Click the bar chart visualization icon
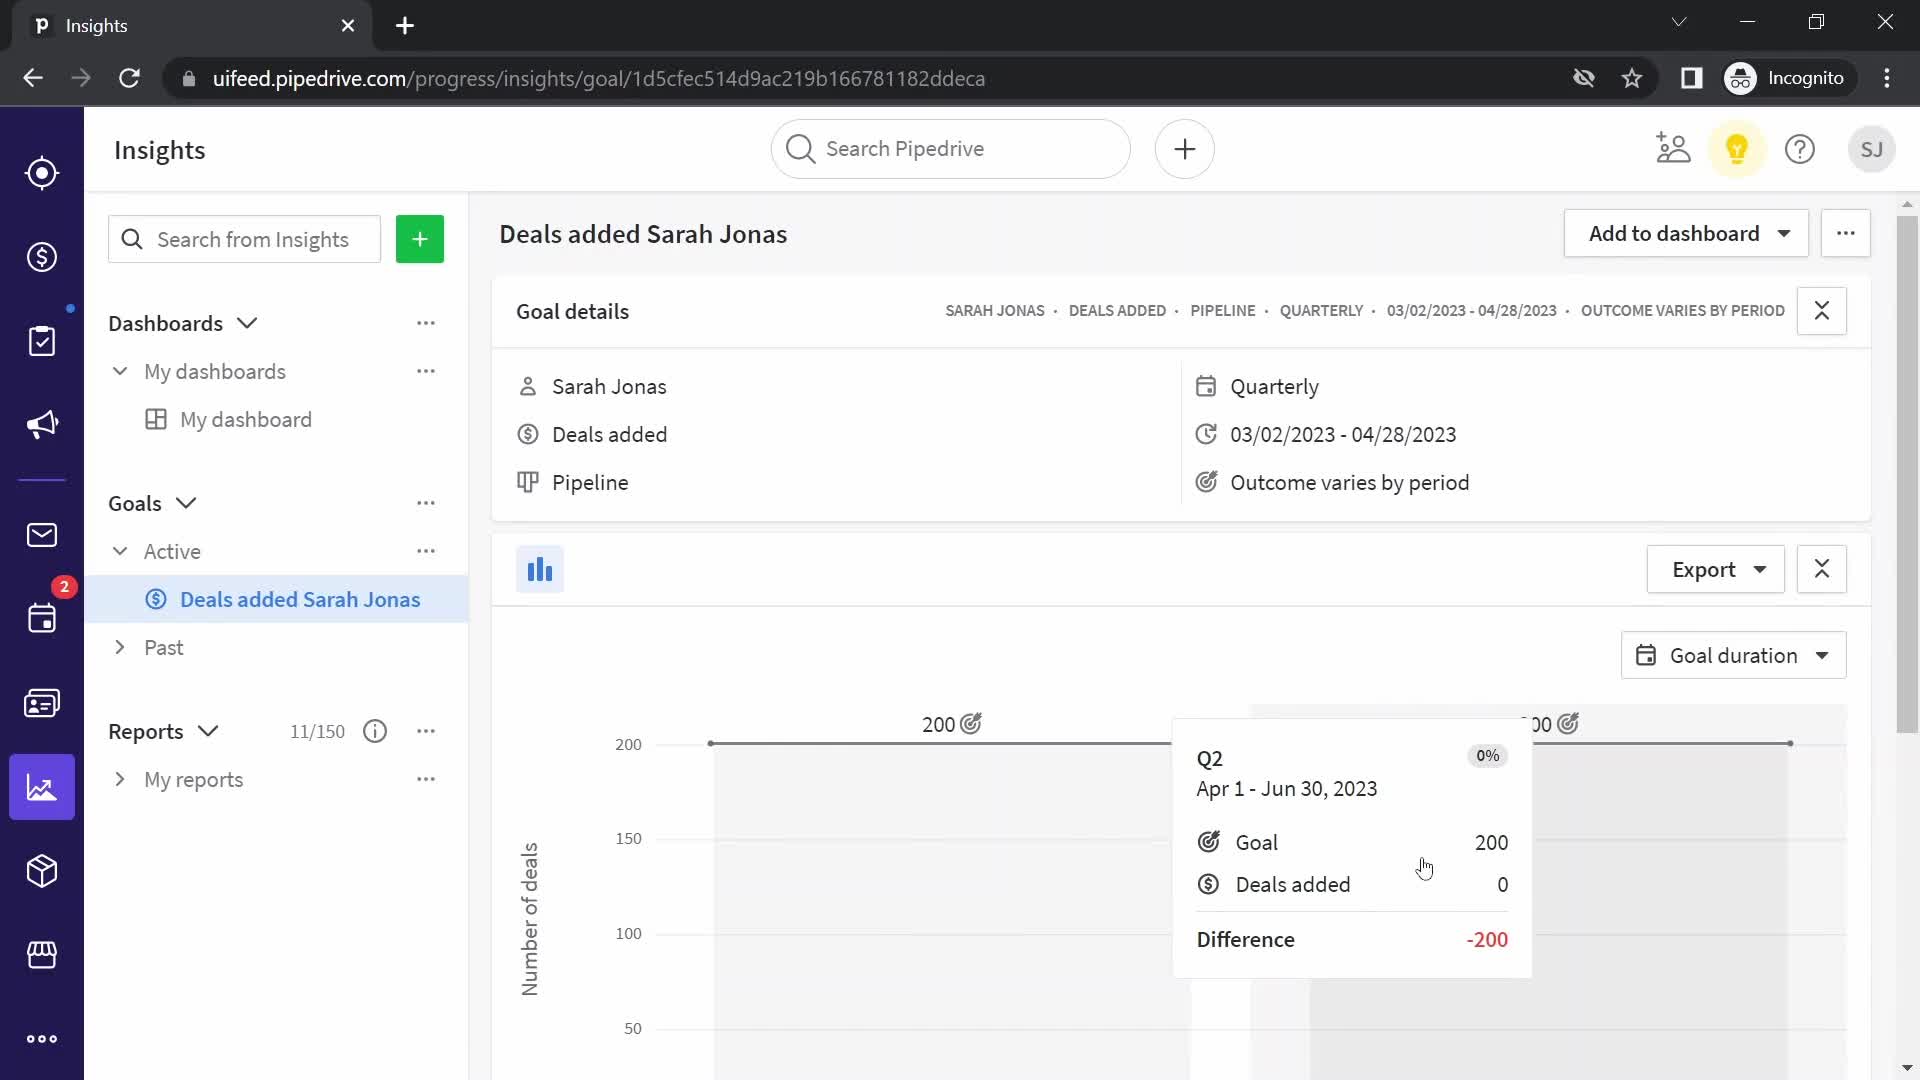The height and width of the screenshot is (1080, 1920). point(539,568)
